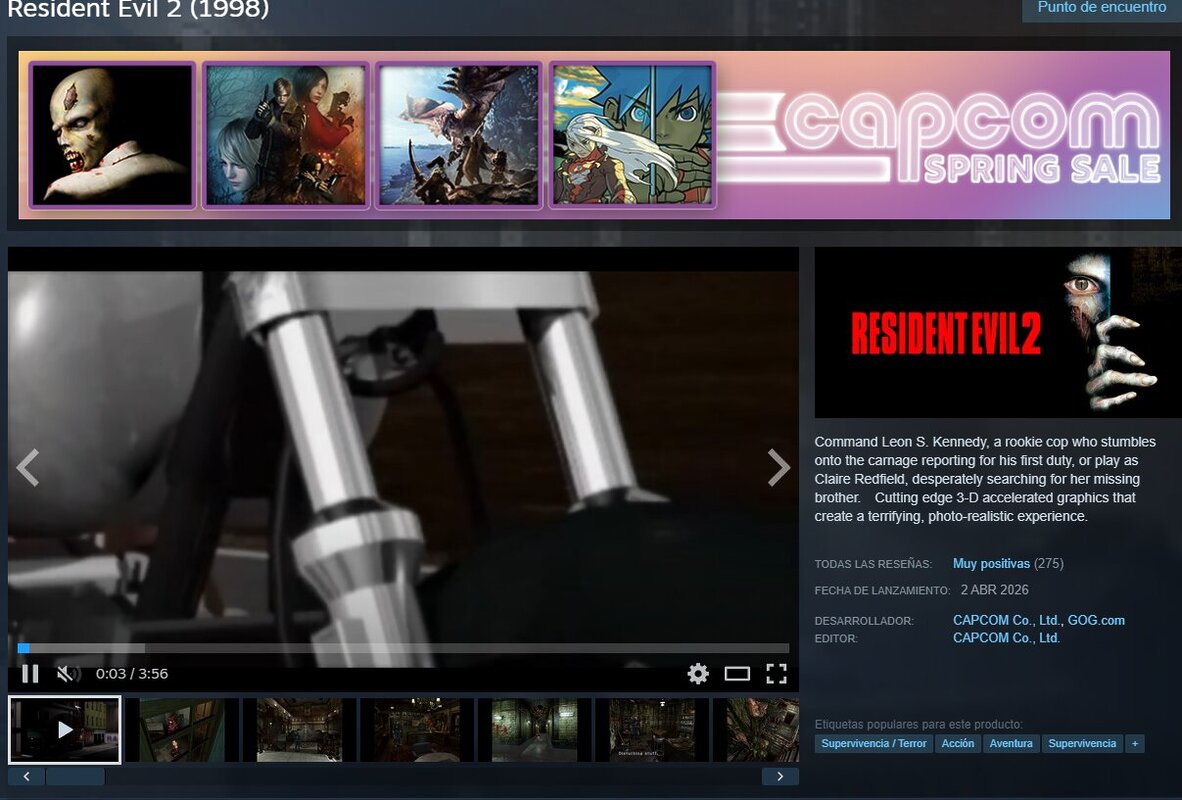Open CAPCOM Co., Ltd. developer link
Screen dimensions: 1182x800
click(x=1006, y=620)
